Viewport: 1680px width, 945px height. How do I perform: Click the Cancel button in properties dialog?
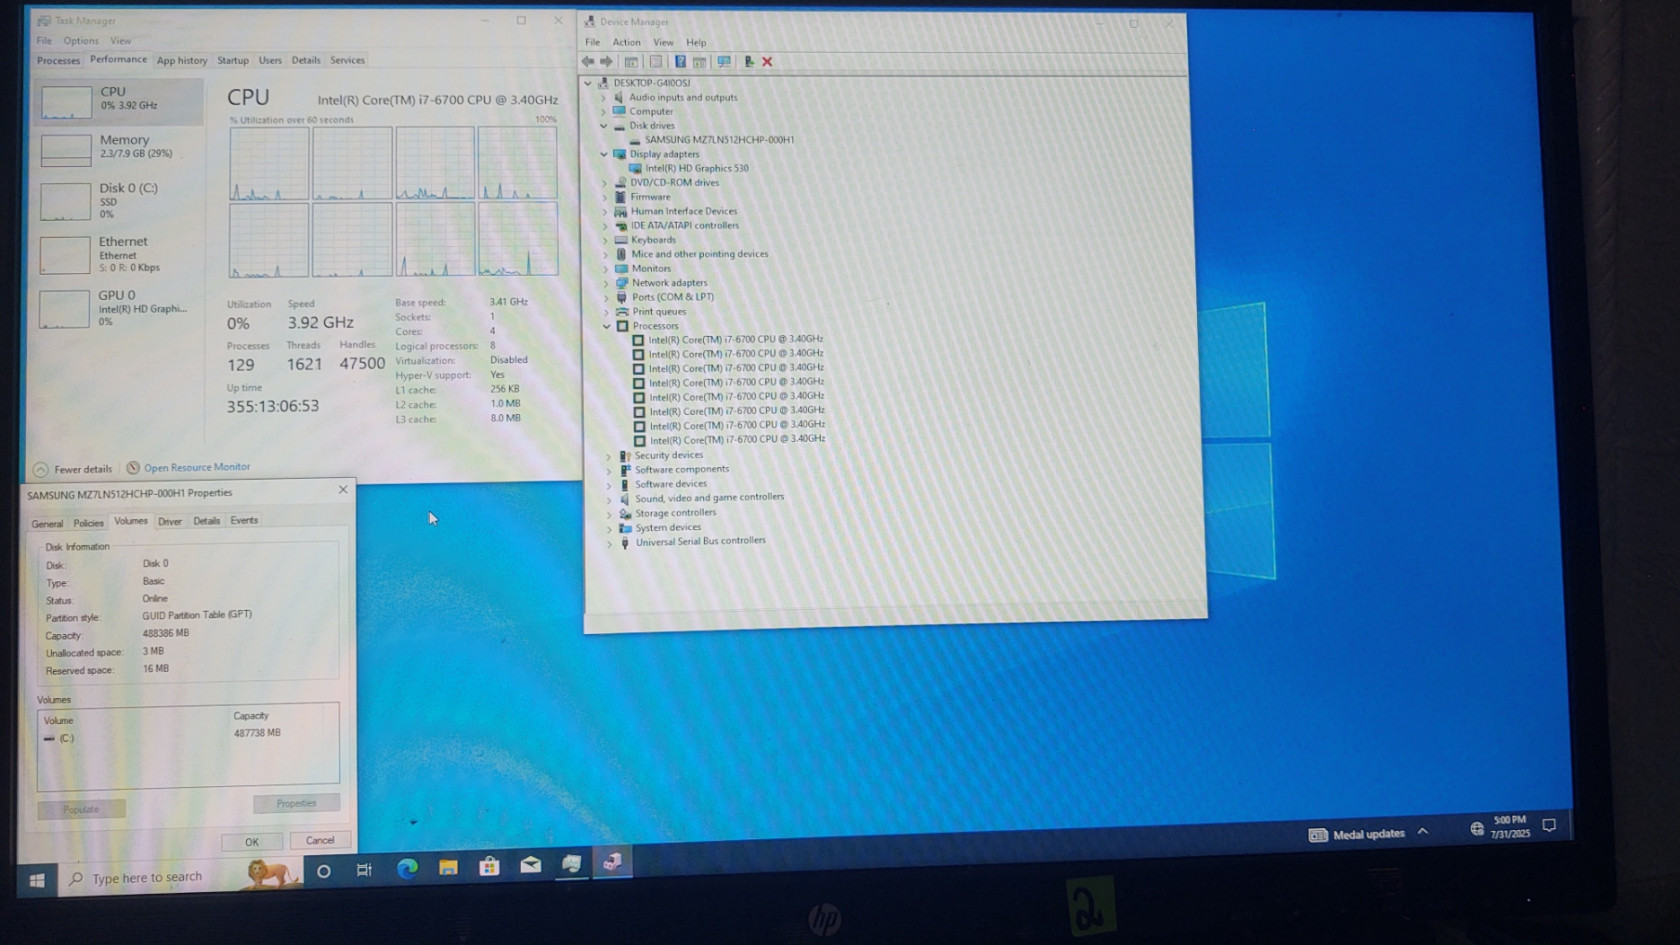click(320, 841)
